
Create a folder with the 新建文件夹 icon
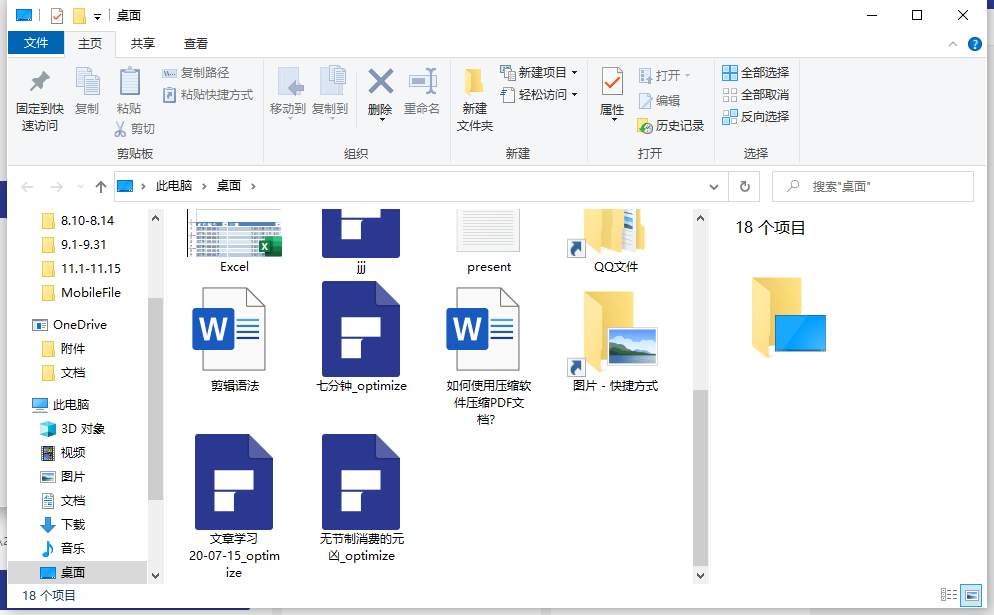(473, 100)
